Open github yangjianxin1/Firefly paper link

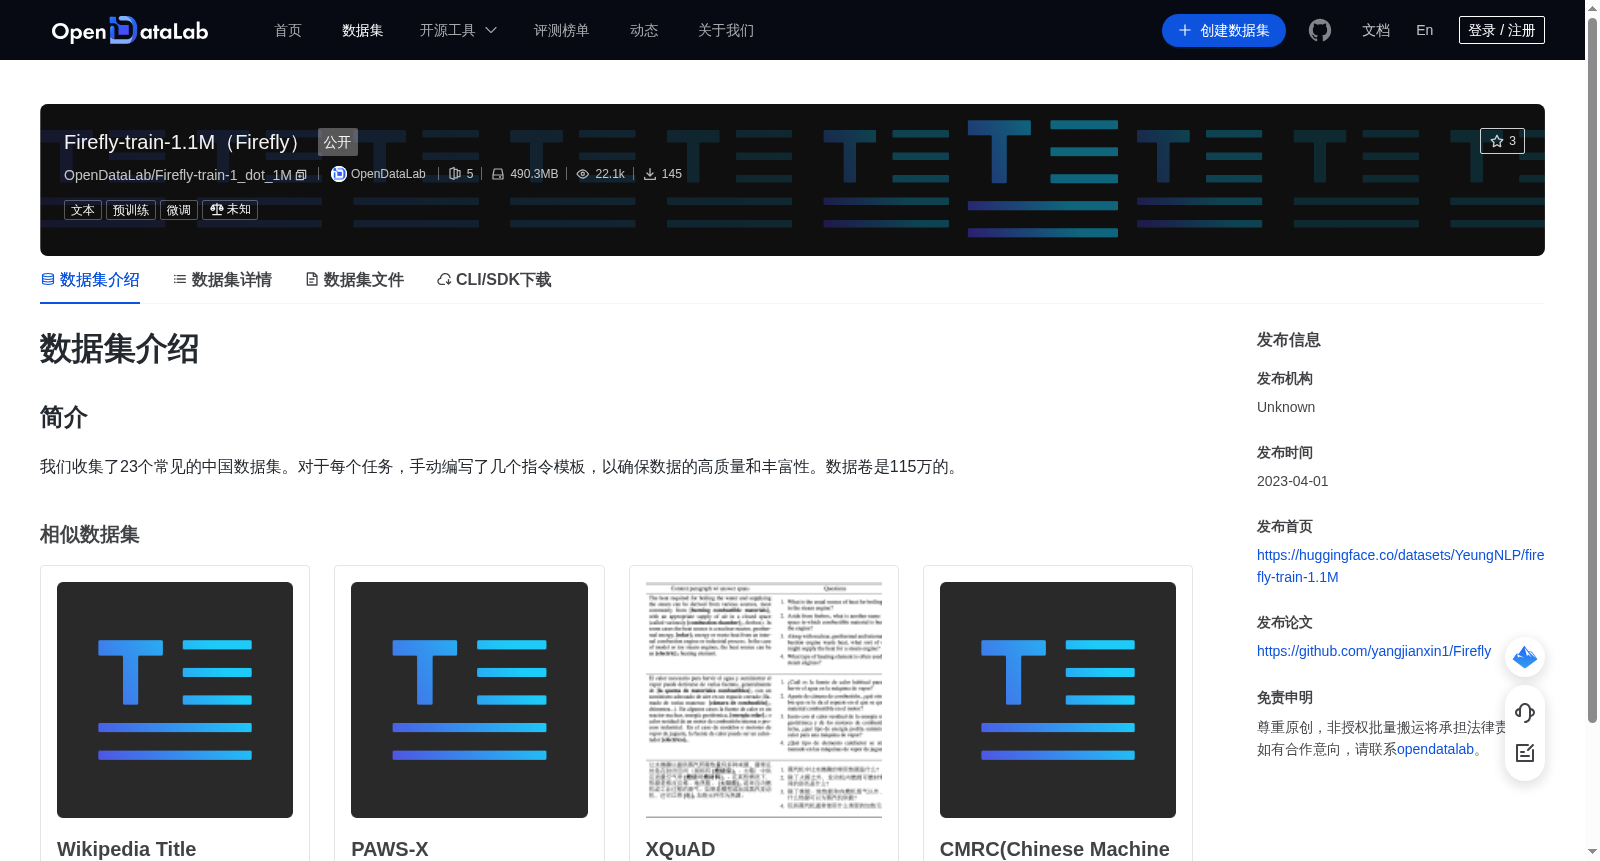(x=1374, y=651)
